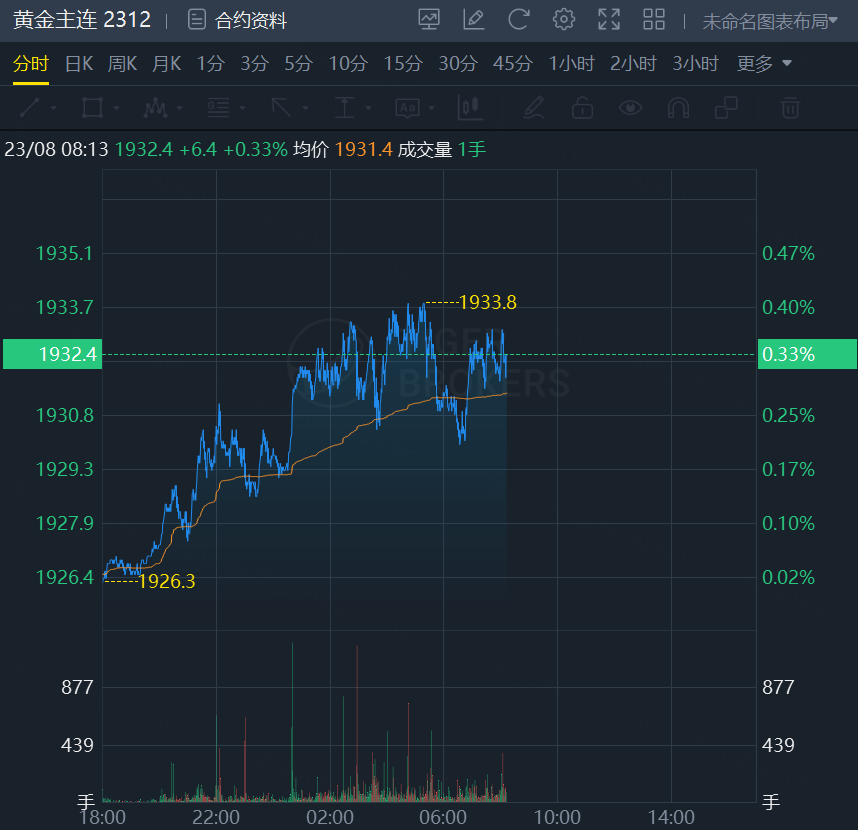Image resolution: width=858 pixels, height=830 pixels.
Task: Select the trend line drawing tool
Action: (x=30, y=108)
